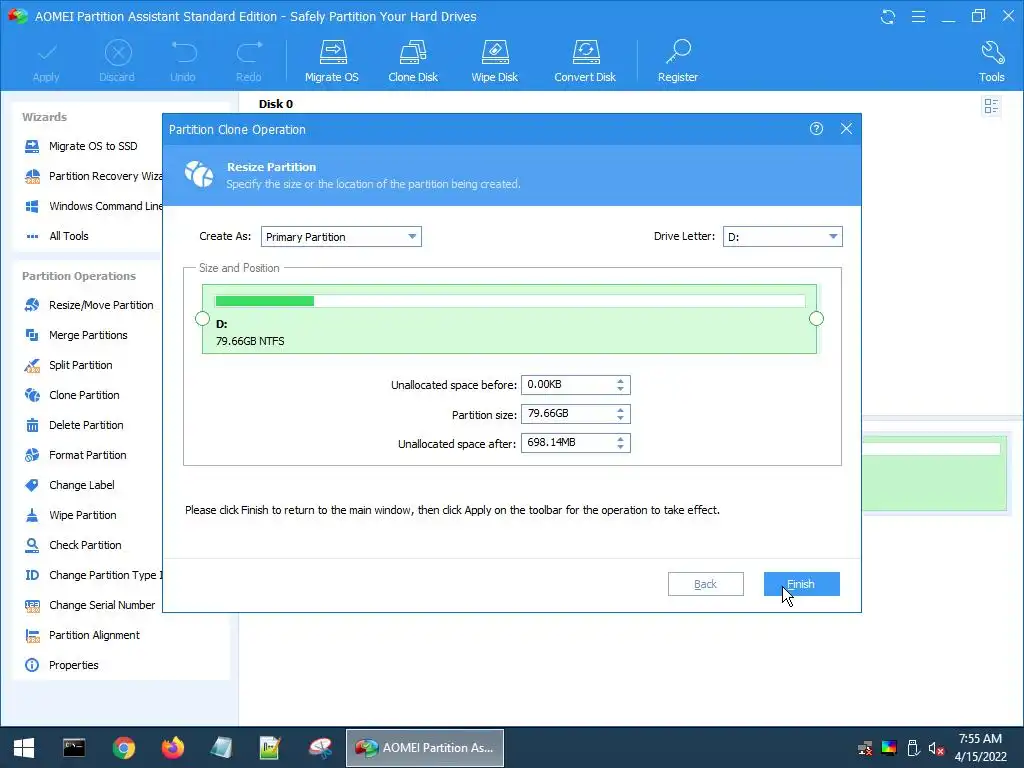Grab the left partition resize handle
The width and height of the screenshot is (1024, 768).
(202, 319)
